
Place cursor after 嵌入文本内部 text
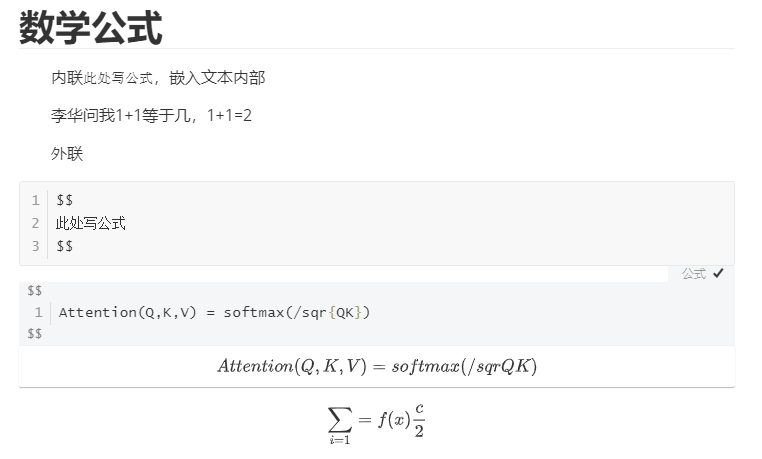pyautogui.click(x=265, y=78)
